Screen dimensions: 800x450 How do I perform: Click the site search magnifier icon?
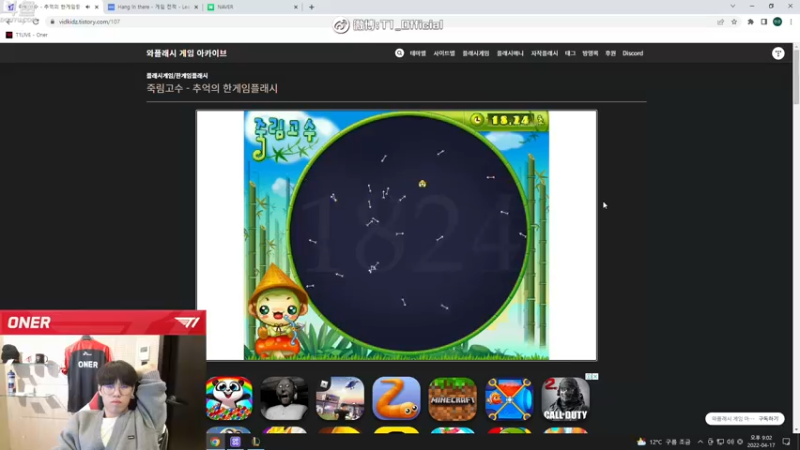pos(399,53)
